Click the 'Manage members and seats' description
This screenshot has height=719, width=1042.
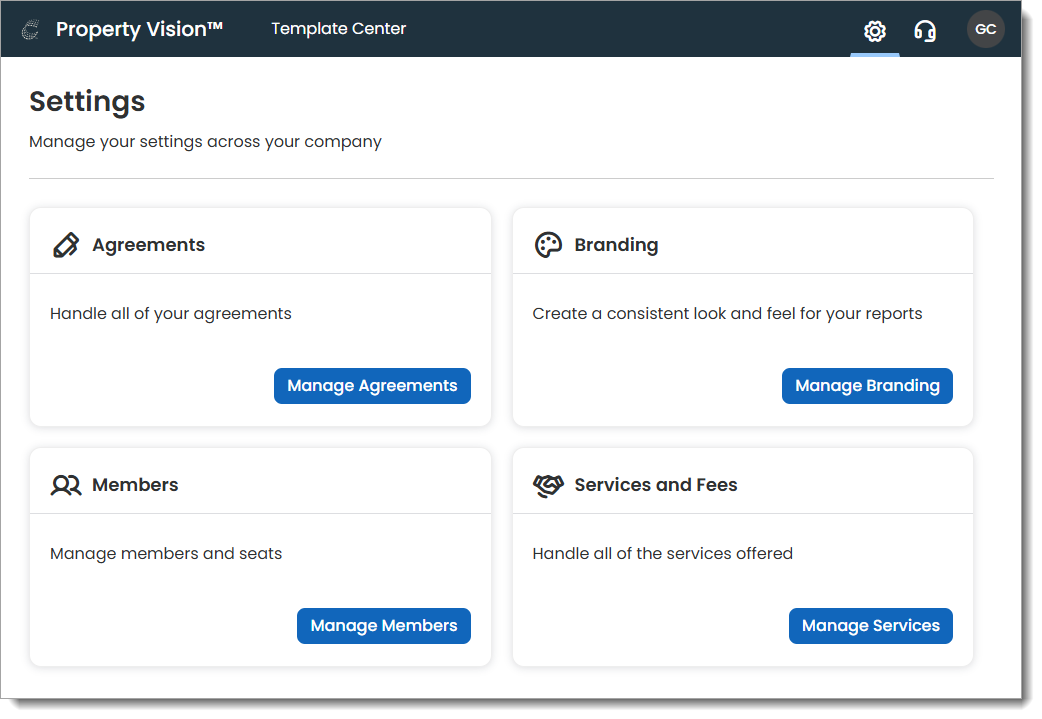coord(166,553)
